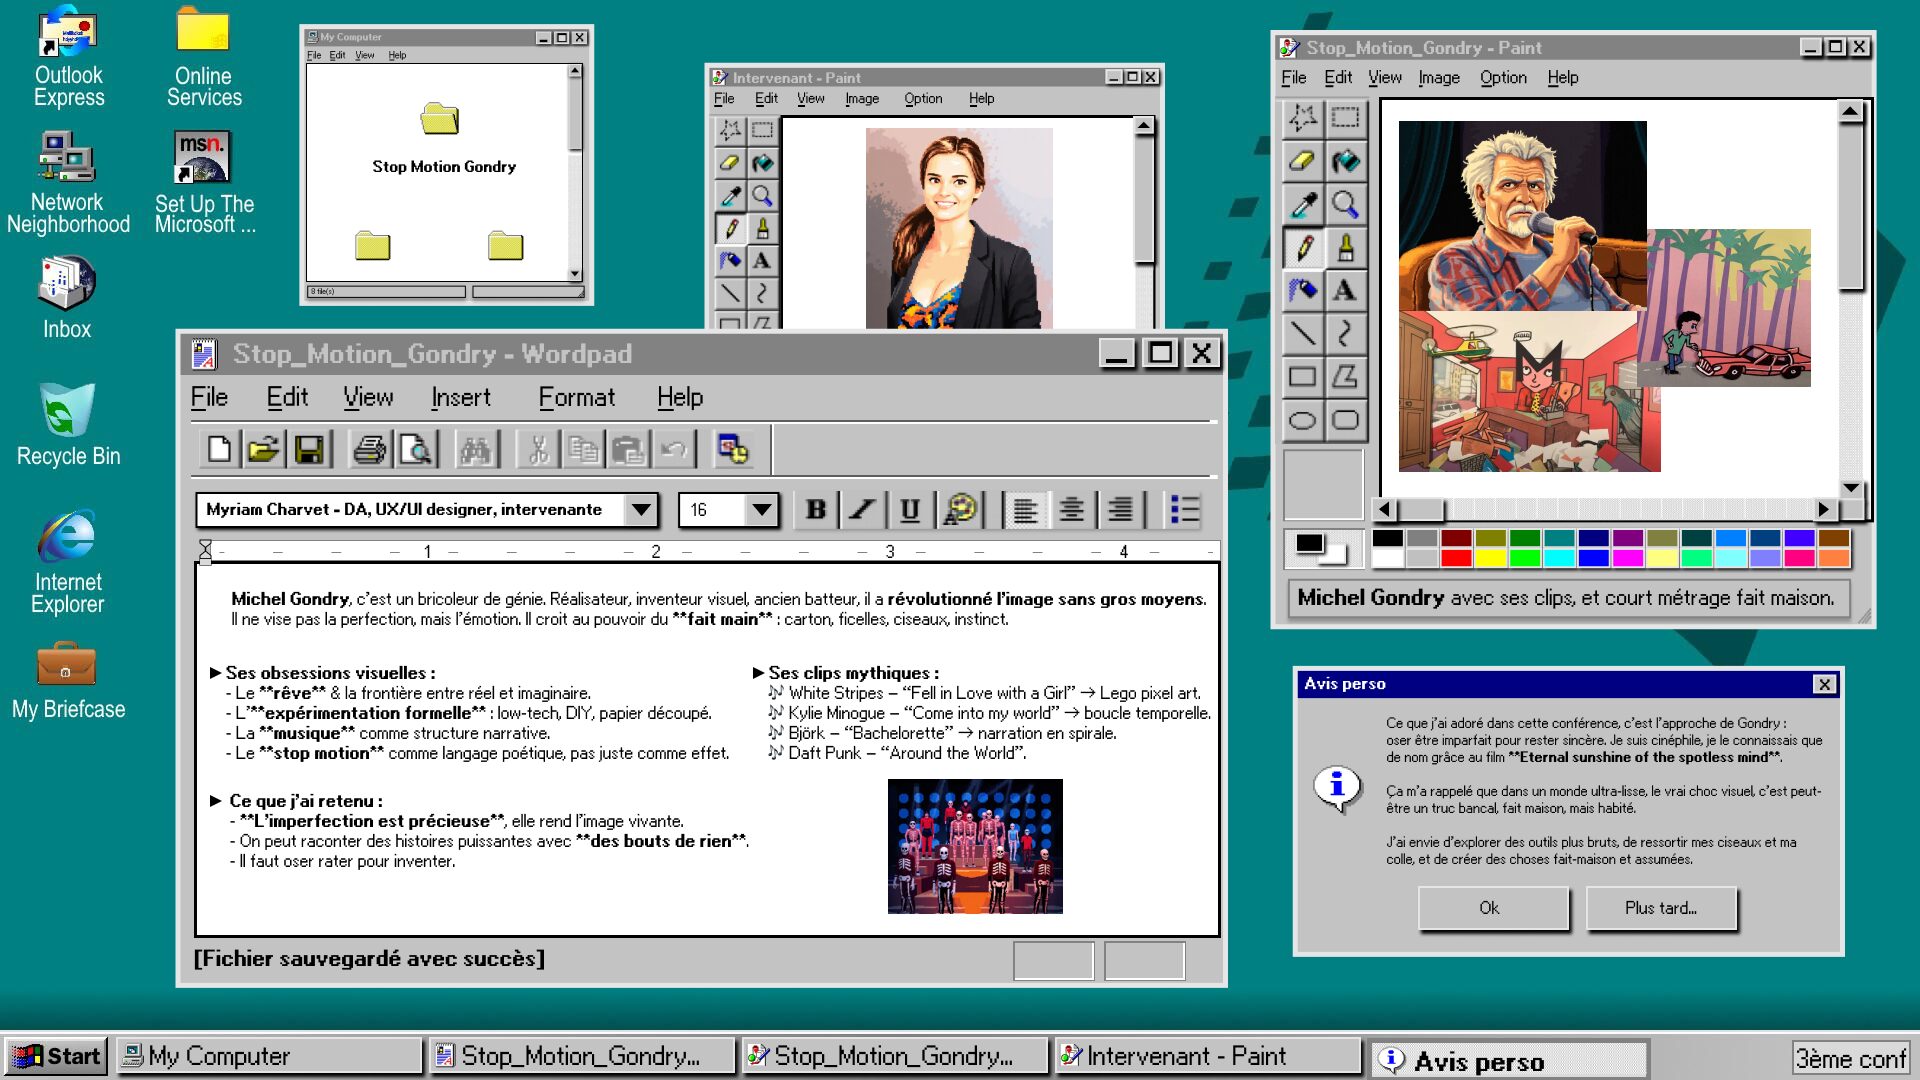This screenshot has width=1920, height=1080.
Task: Click the Copy icon in Wordpad toolbar
Action: tap(583, 450)
